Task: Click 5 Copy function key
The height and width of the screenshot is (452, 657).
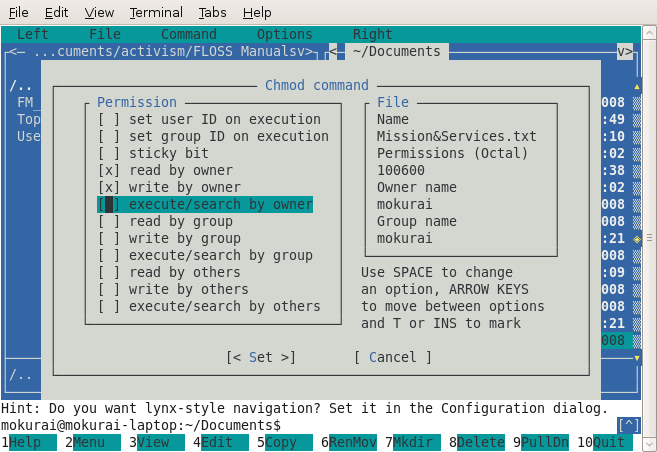Action: coord(285,442)
